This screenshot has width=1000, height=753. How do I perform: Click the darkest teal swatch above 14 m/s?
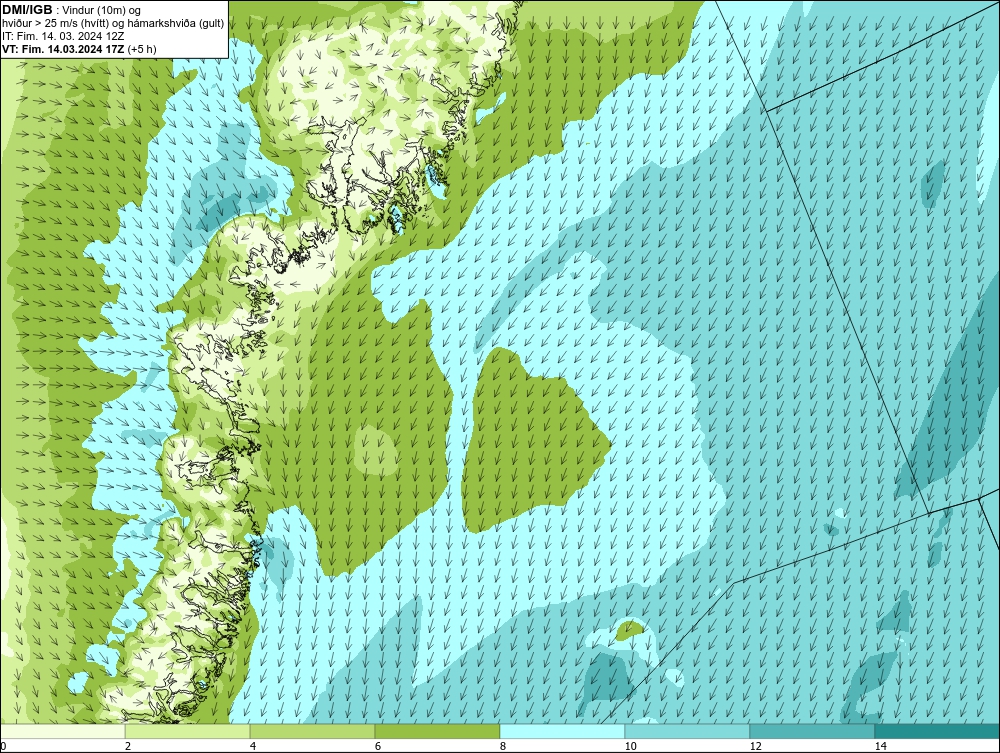938,731
